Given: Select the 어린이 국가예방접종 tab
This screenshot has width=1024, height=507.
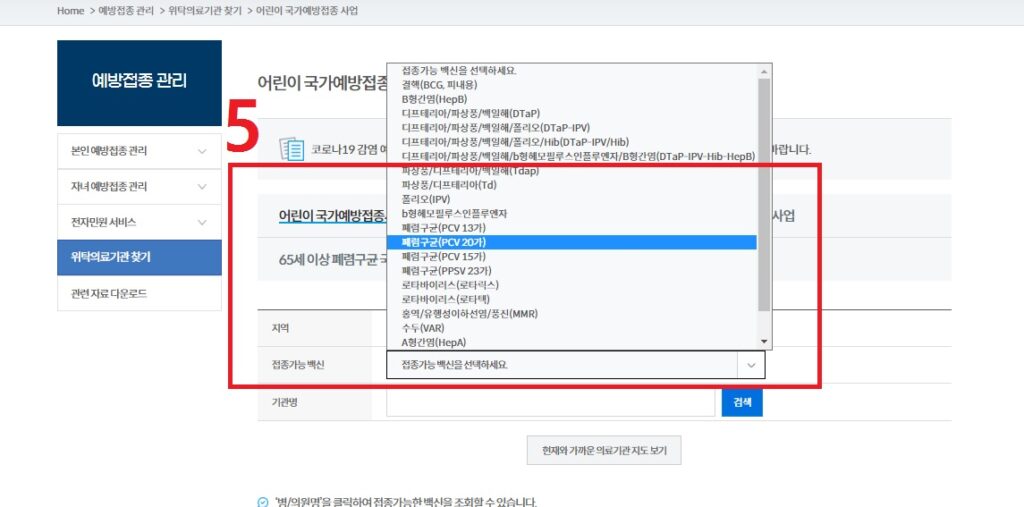Looking at the screenshot, I should click(x=332, y=216).
